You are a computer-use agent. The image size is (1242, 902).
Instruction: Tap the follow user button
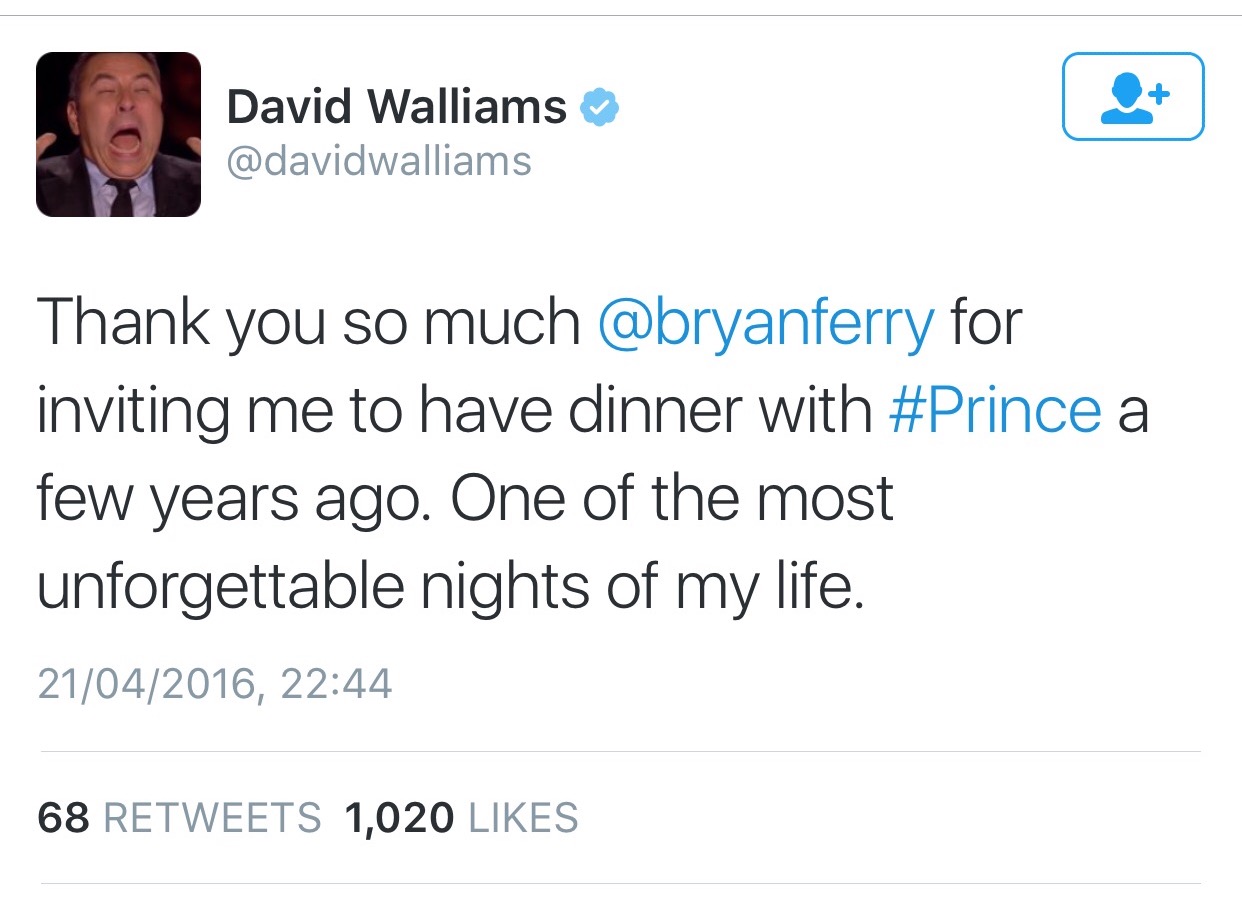tap(1133, 96)
